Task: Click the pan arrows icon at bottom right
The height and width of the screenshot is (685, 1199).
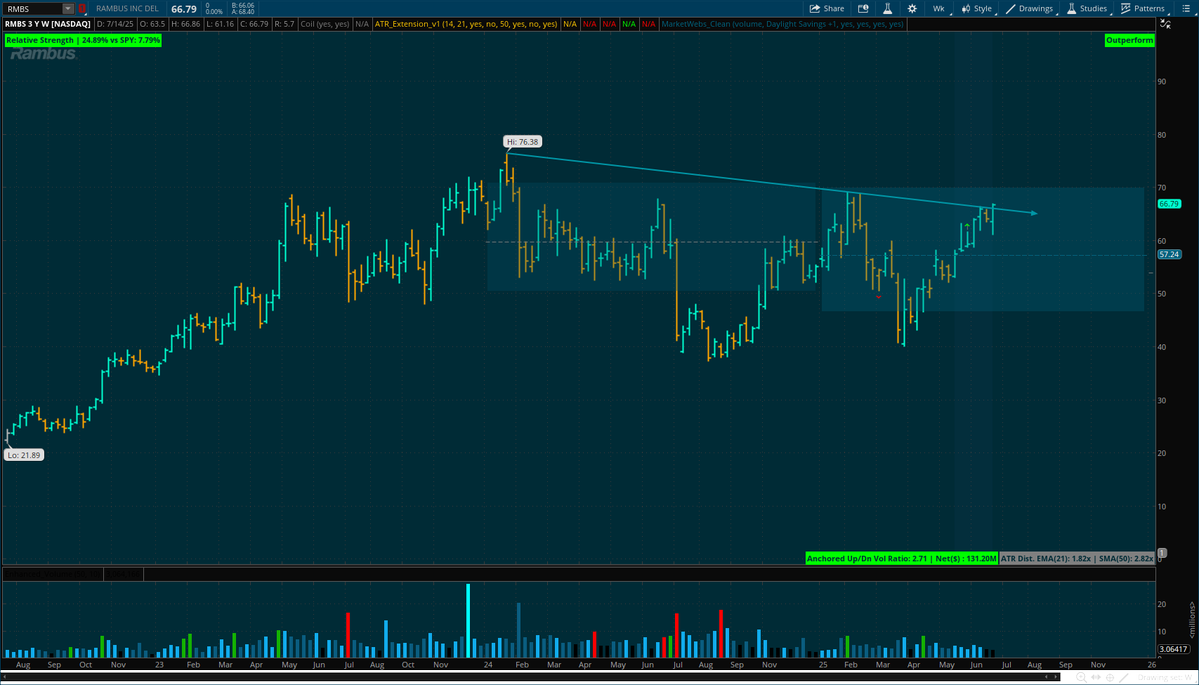Action: point(1096,677)
